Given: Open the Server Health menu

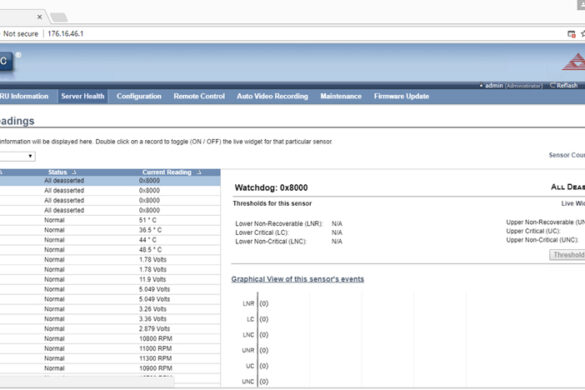Looking at the screenshot, I should 82,96.
